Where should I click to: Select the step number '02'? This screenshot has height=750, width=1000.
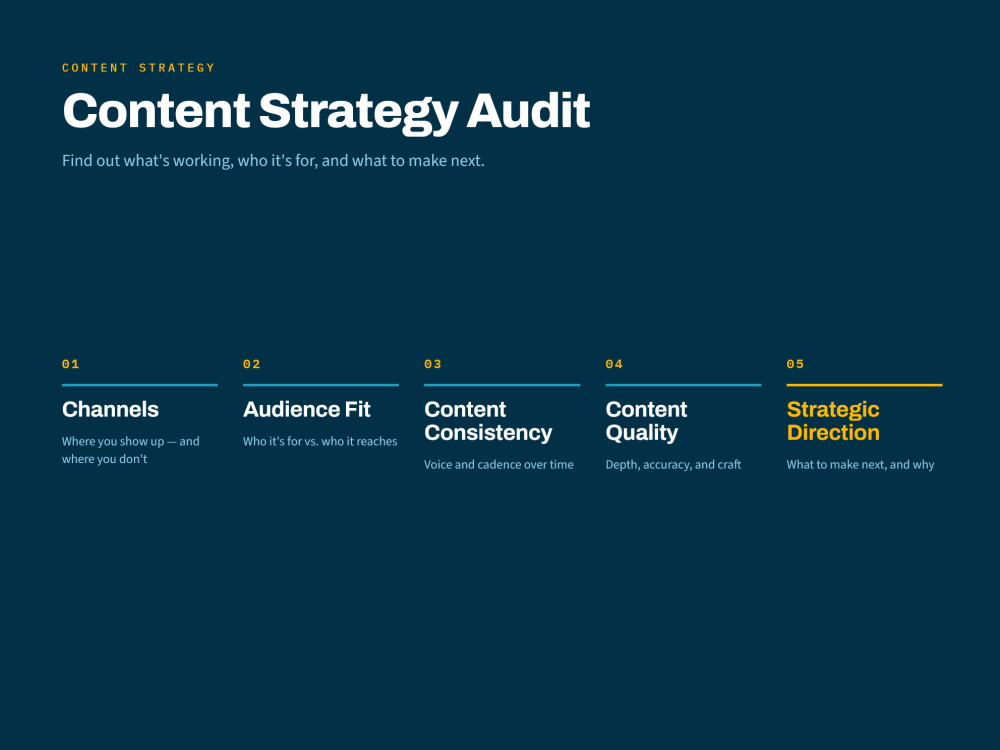[x=252, y=364]
